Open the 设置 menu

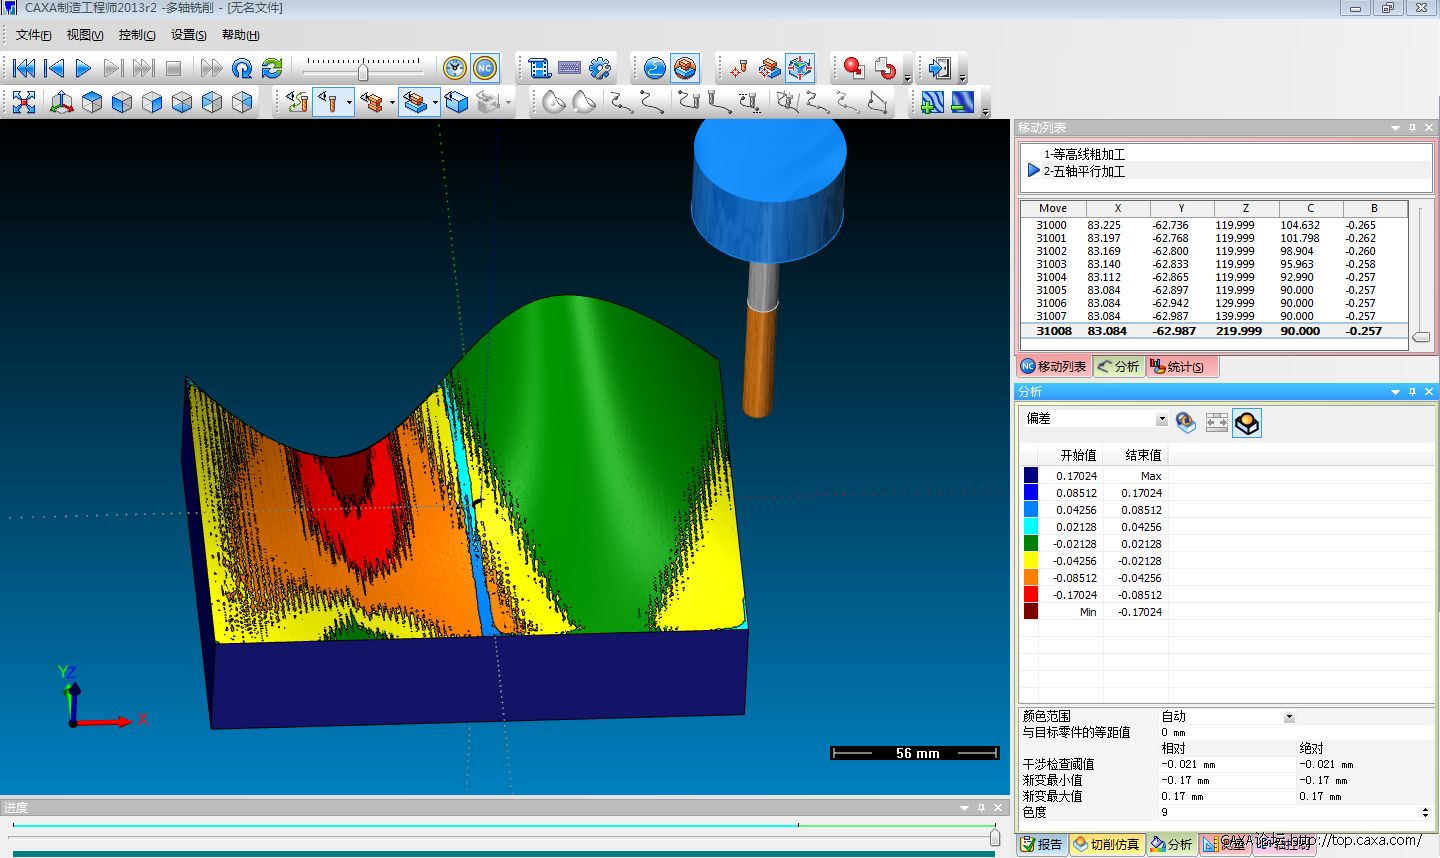point(188,35)
